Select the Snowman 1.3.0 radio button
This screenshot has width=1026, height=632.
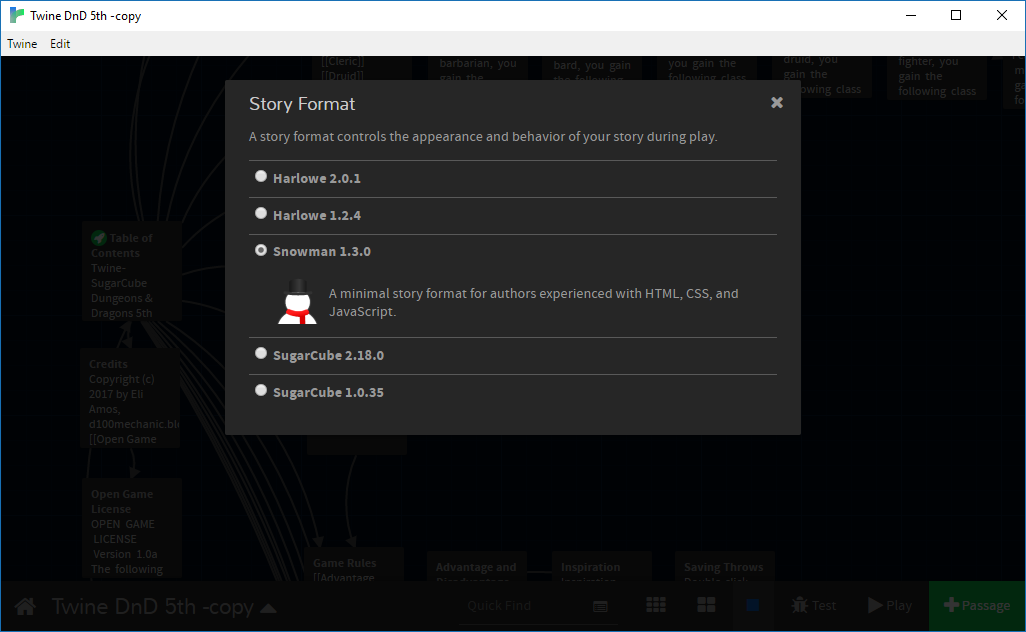[x=261, y=250]
